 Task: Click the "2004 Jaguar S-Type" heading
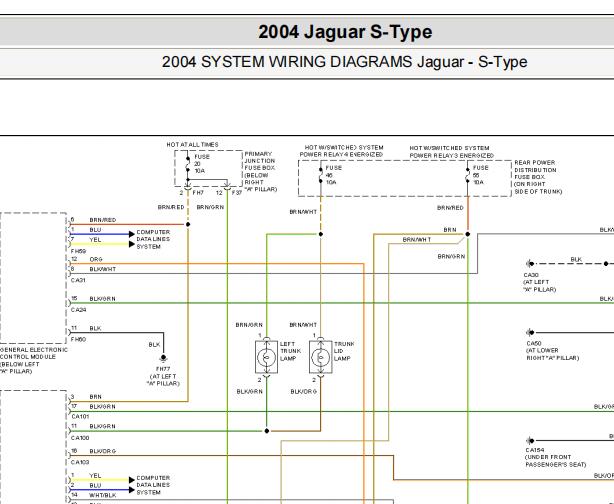click(345, 32)
